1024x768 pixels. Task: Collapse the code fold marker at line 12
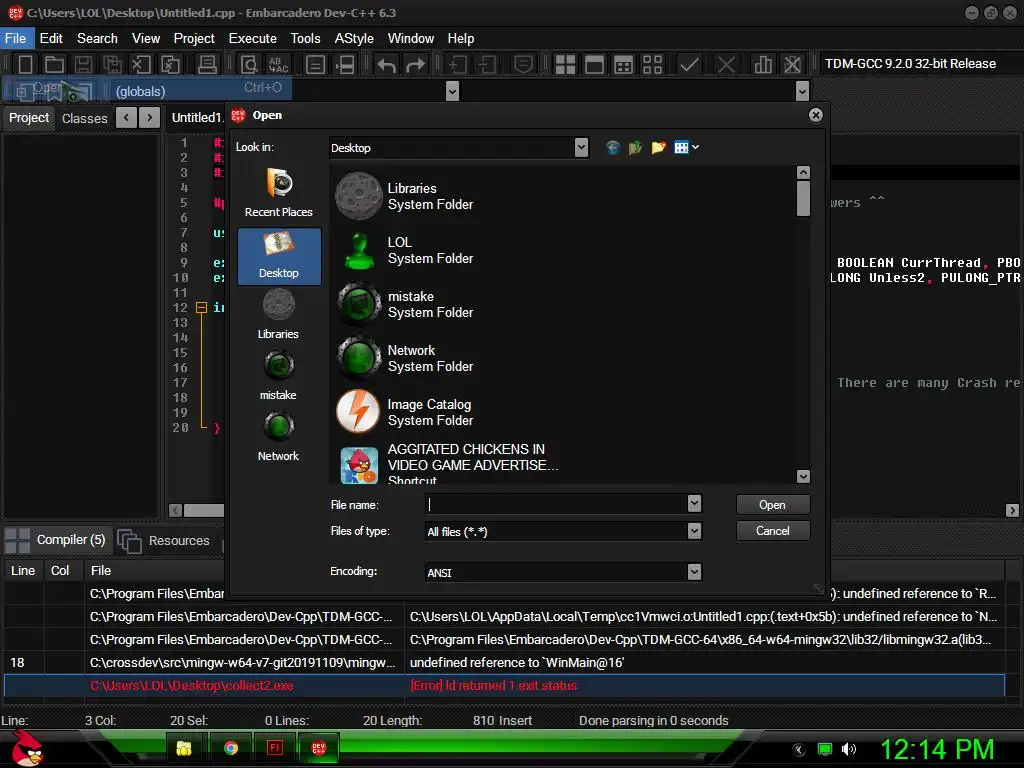point(202,308)
